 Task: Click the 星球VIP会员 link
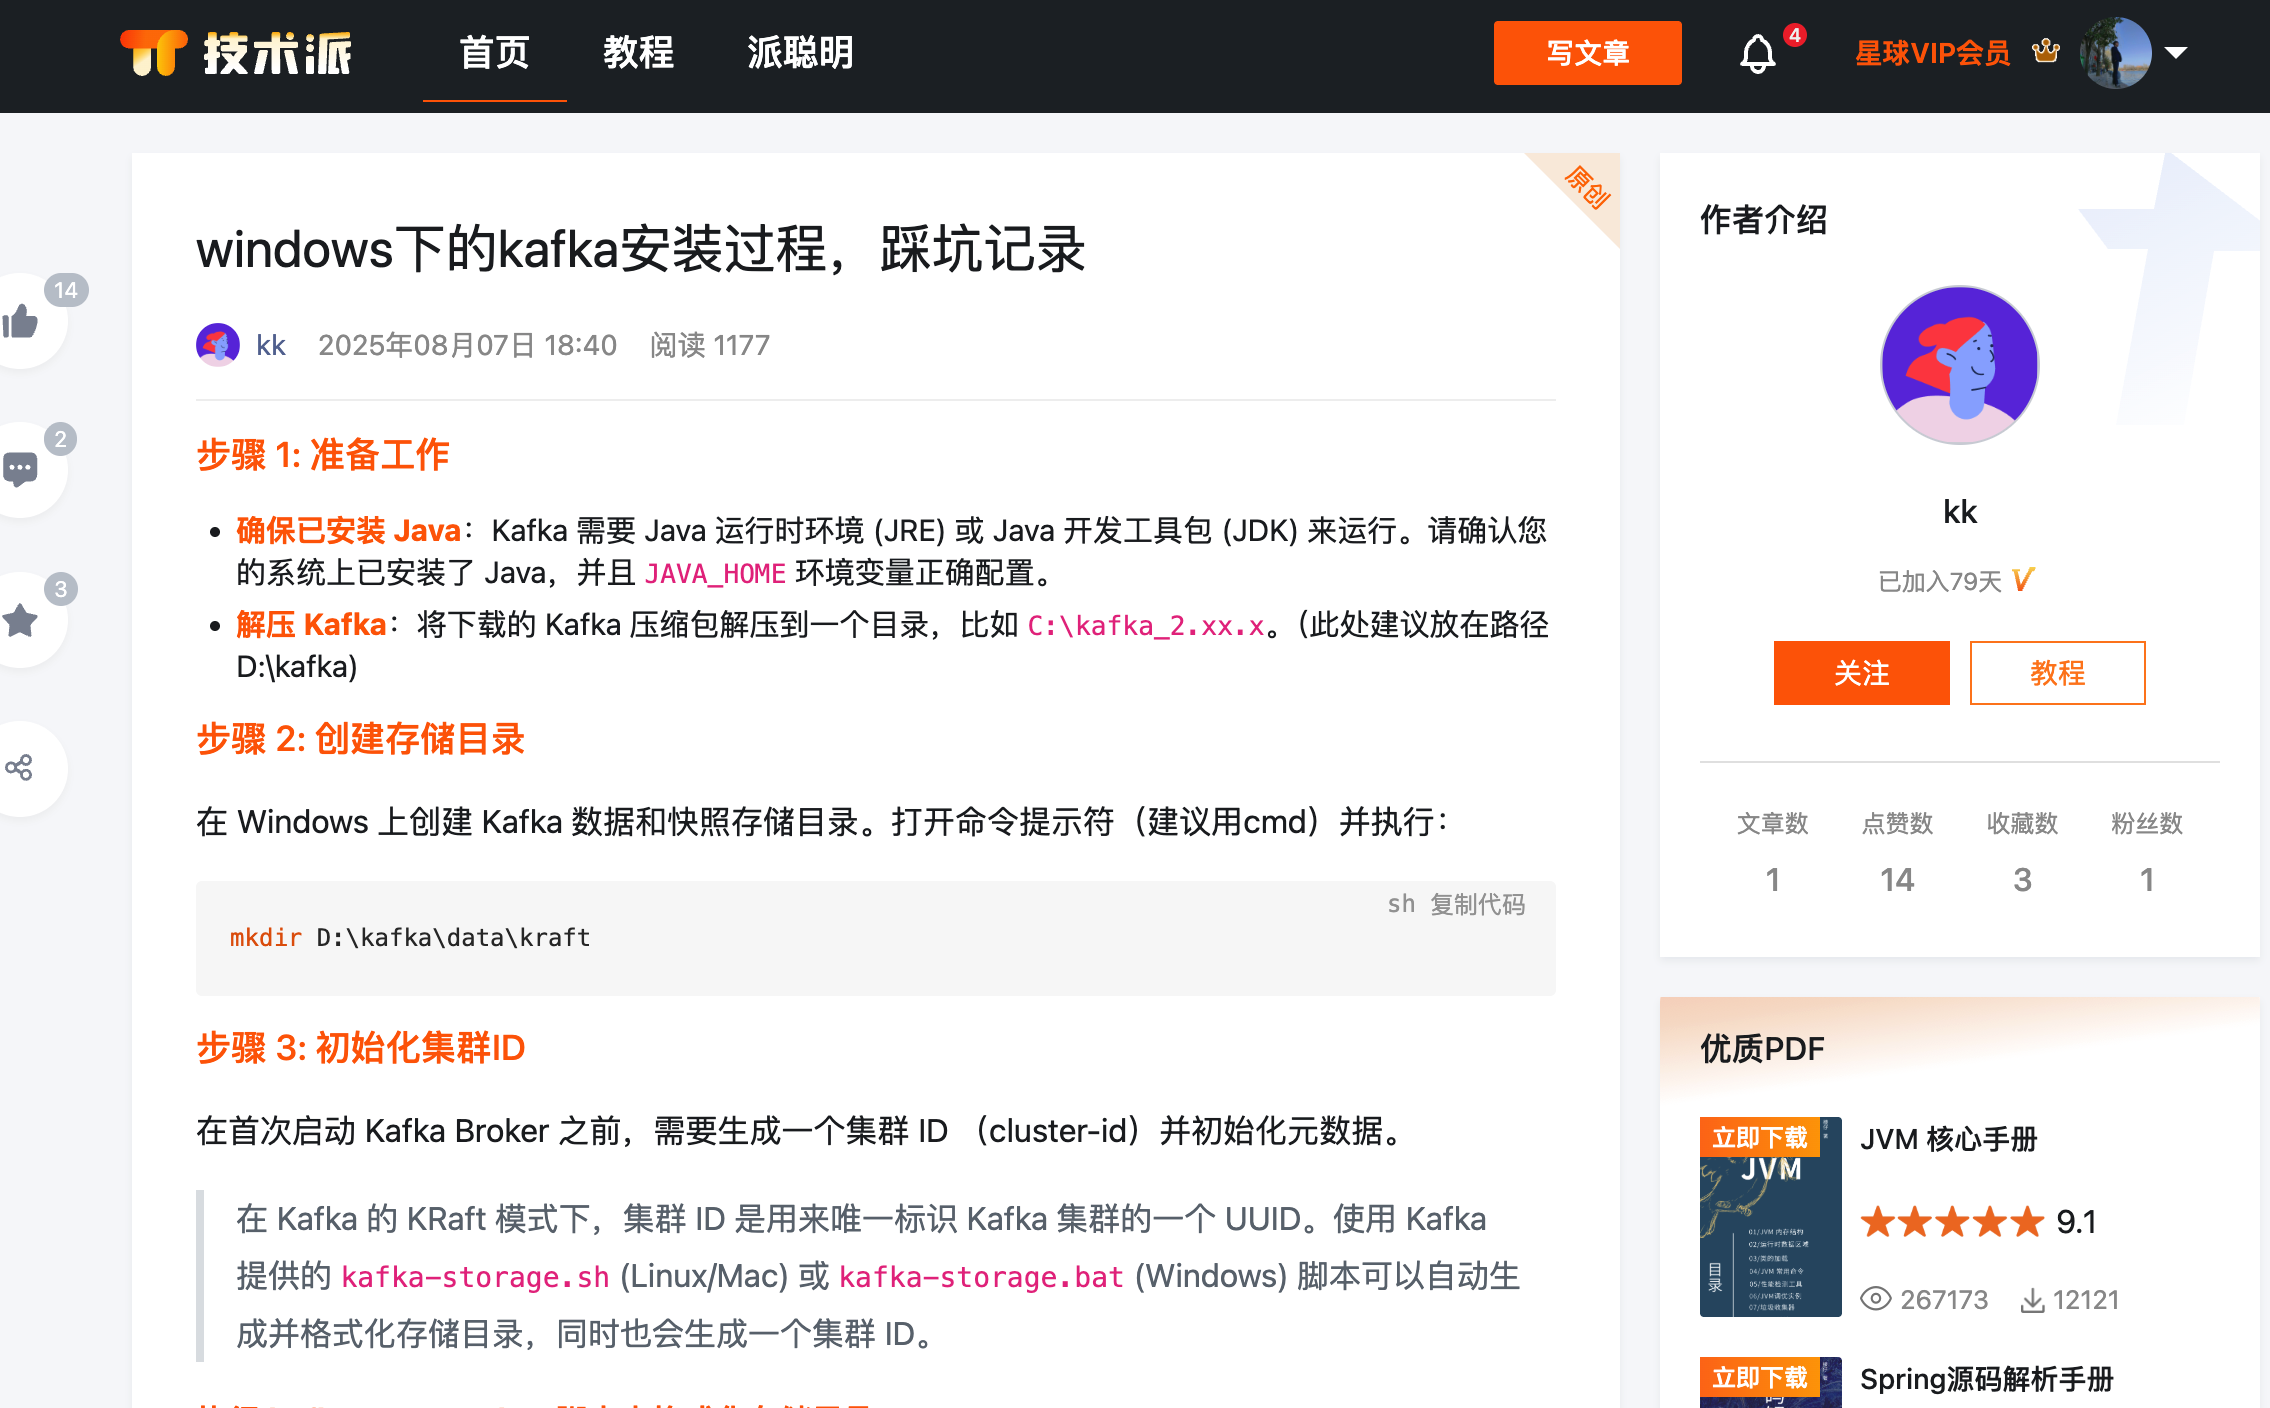[x=1932, y=53]
